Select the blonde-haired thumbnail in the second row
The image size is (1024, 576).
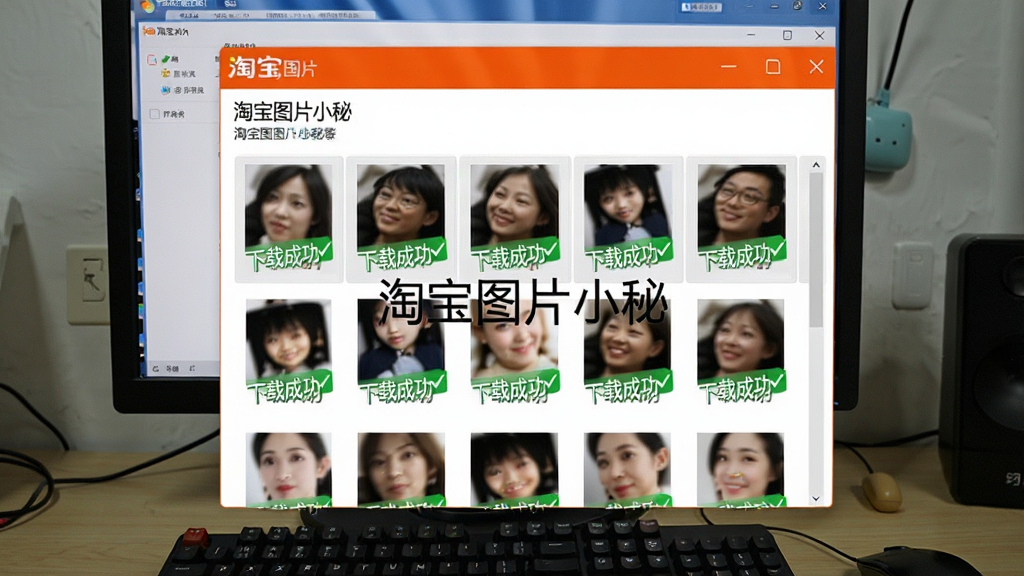[515, 351]
